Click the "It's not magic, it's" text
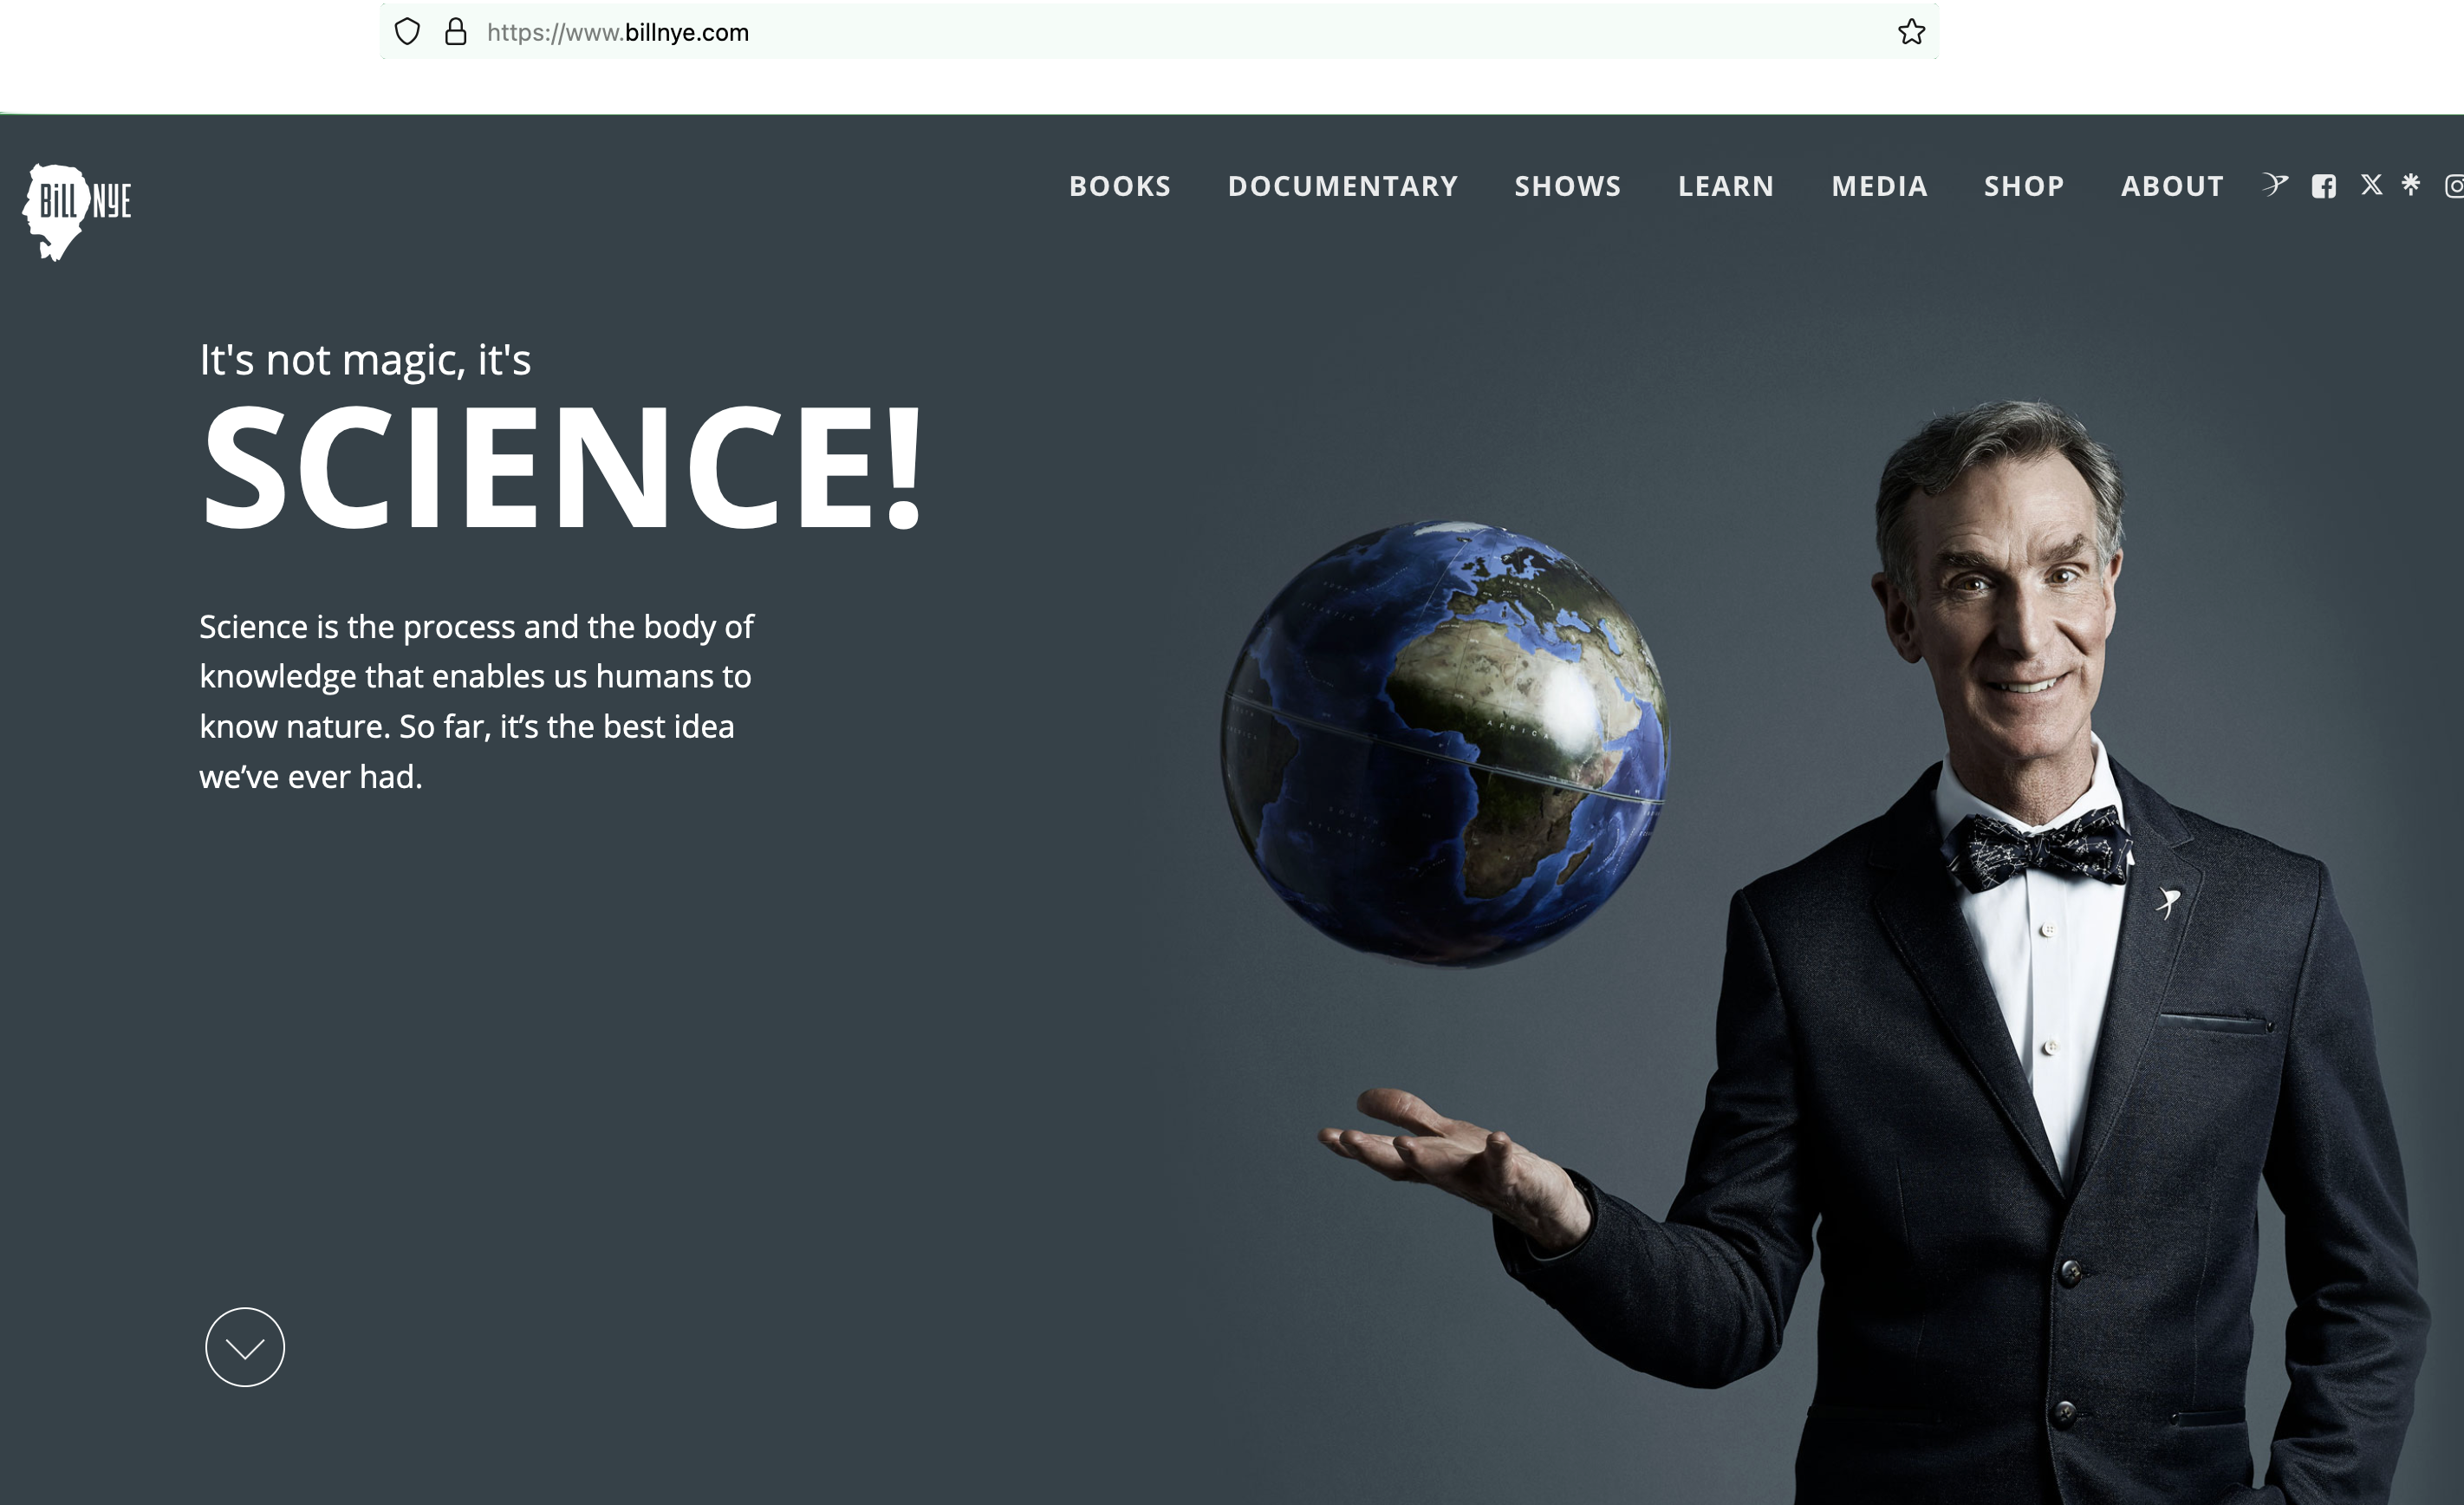2464x1505 pixels. [x=365, y=360]
